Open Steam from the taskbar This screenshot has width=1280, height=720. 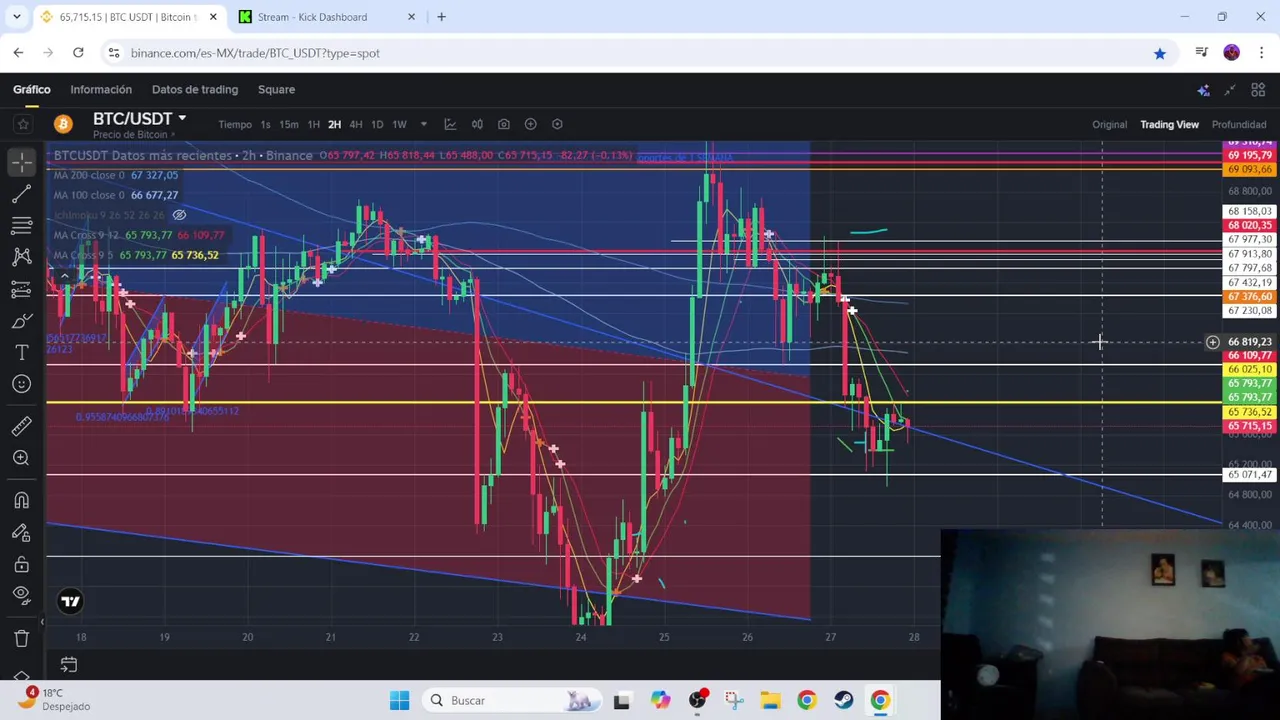point(843,700)
